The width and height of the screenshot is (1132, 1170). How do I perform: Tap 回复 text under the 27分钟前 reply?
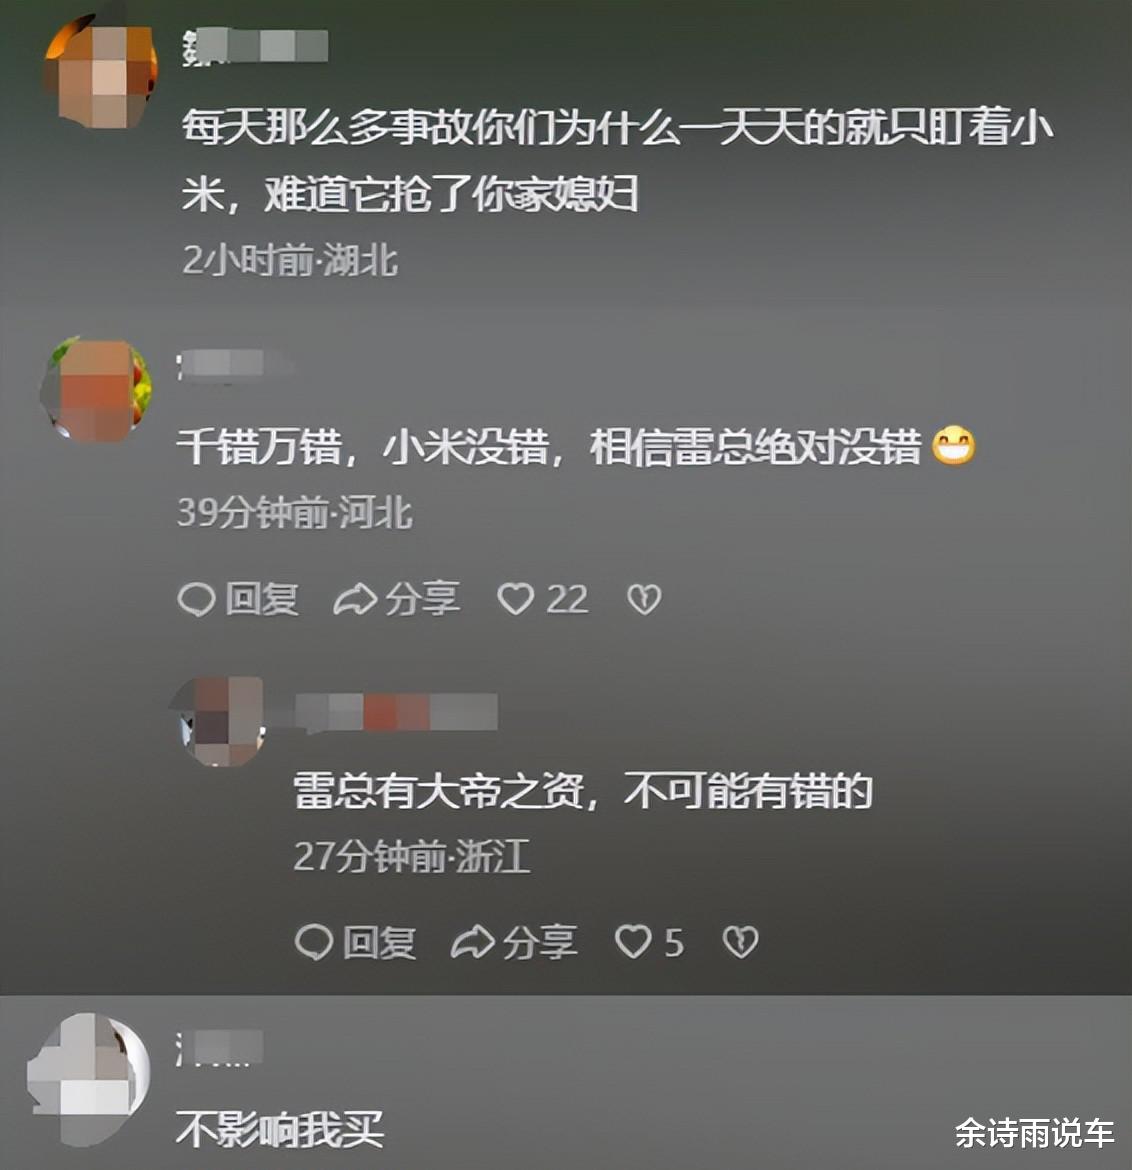[380, 942]
